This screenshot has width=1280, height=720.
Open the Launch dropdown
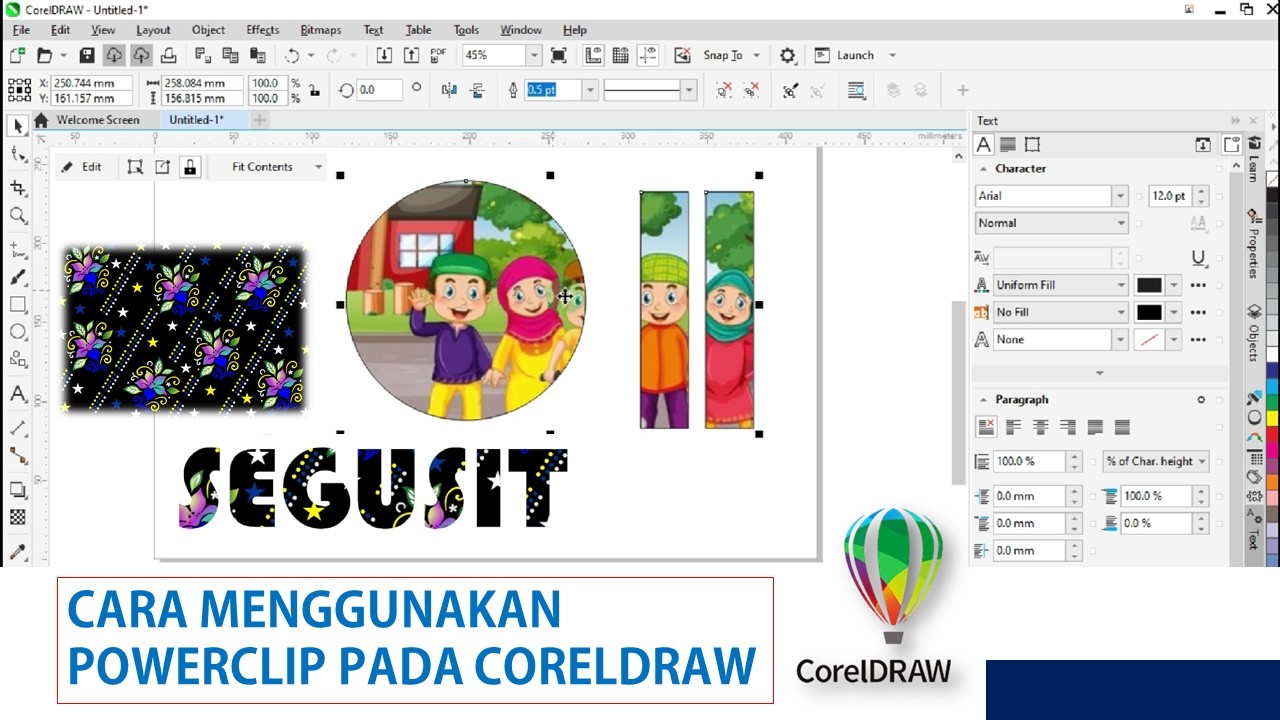coord(892,55)
